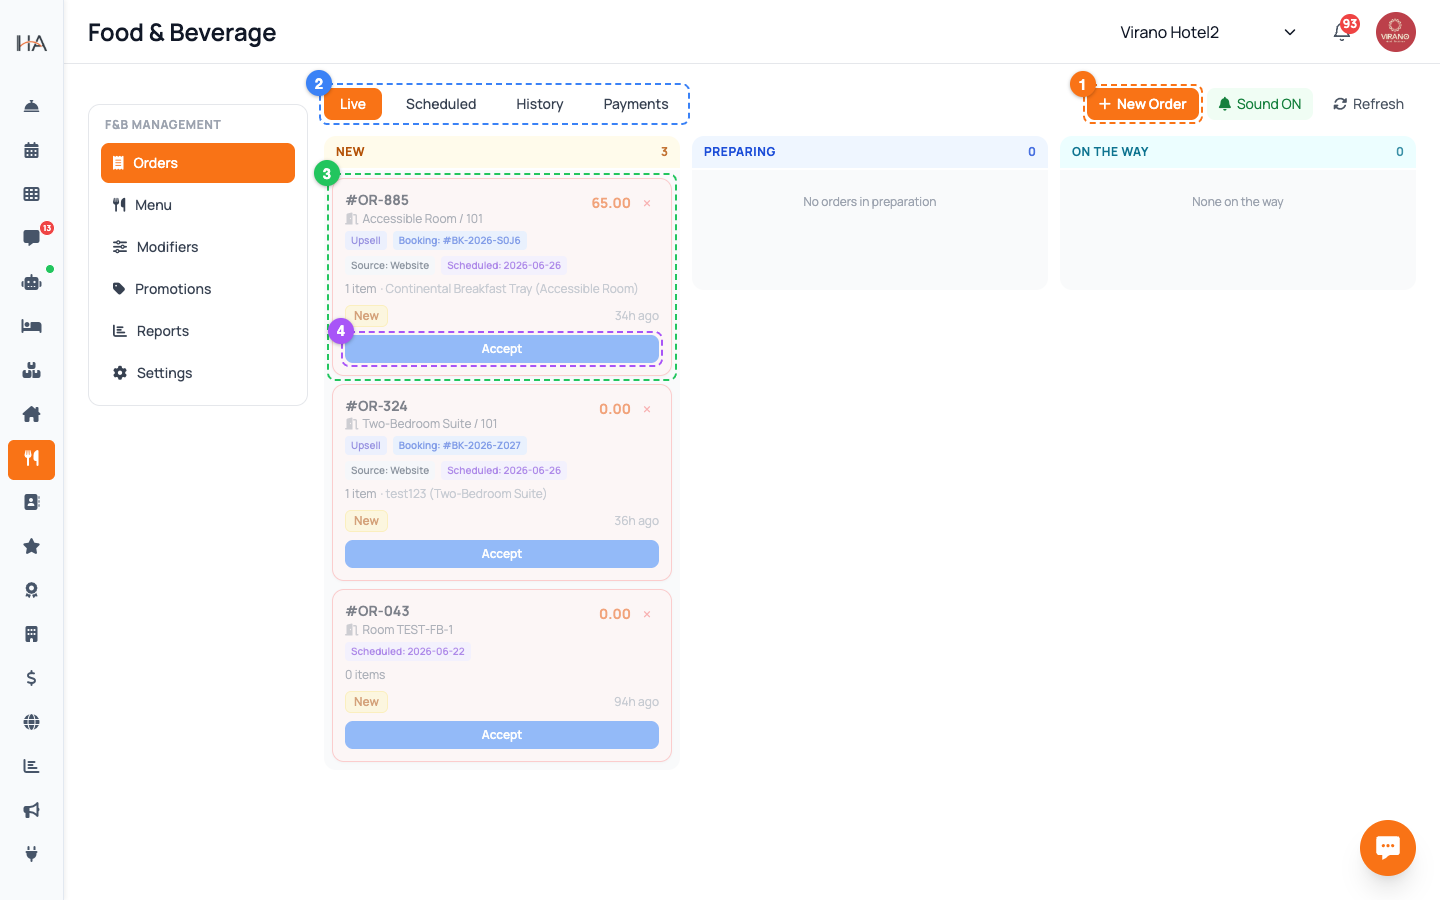Screen dimensions: 1440x900
Task: Open chat messages icon with 13 badge
Action: tap(31, 238)
